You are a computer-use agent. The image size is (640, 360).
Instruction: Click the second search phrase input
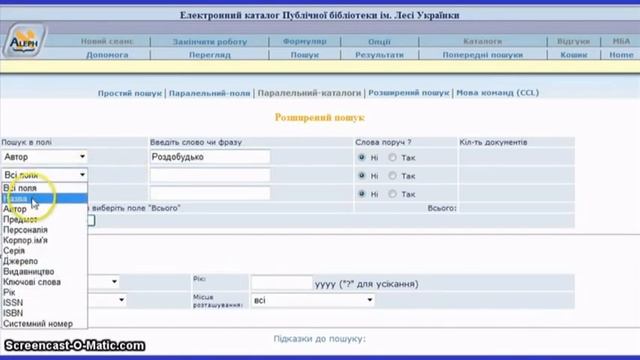pos(210,175)
